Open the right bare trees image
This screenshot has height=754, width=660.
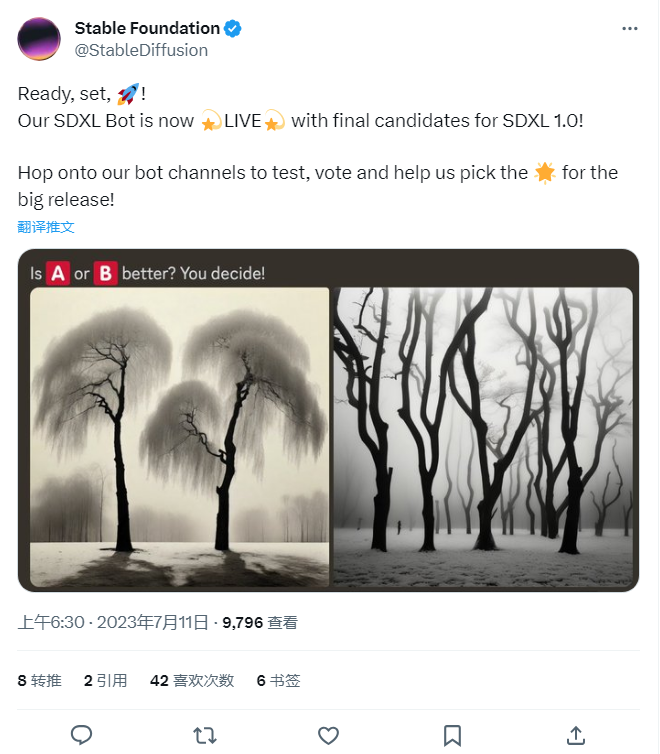click(x=483, y=436)
